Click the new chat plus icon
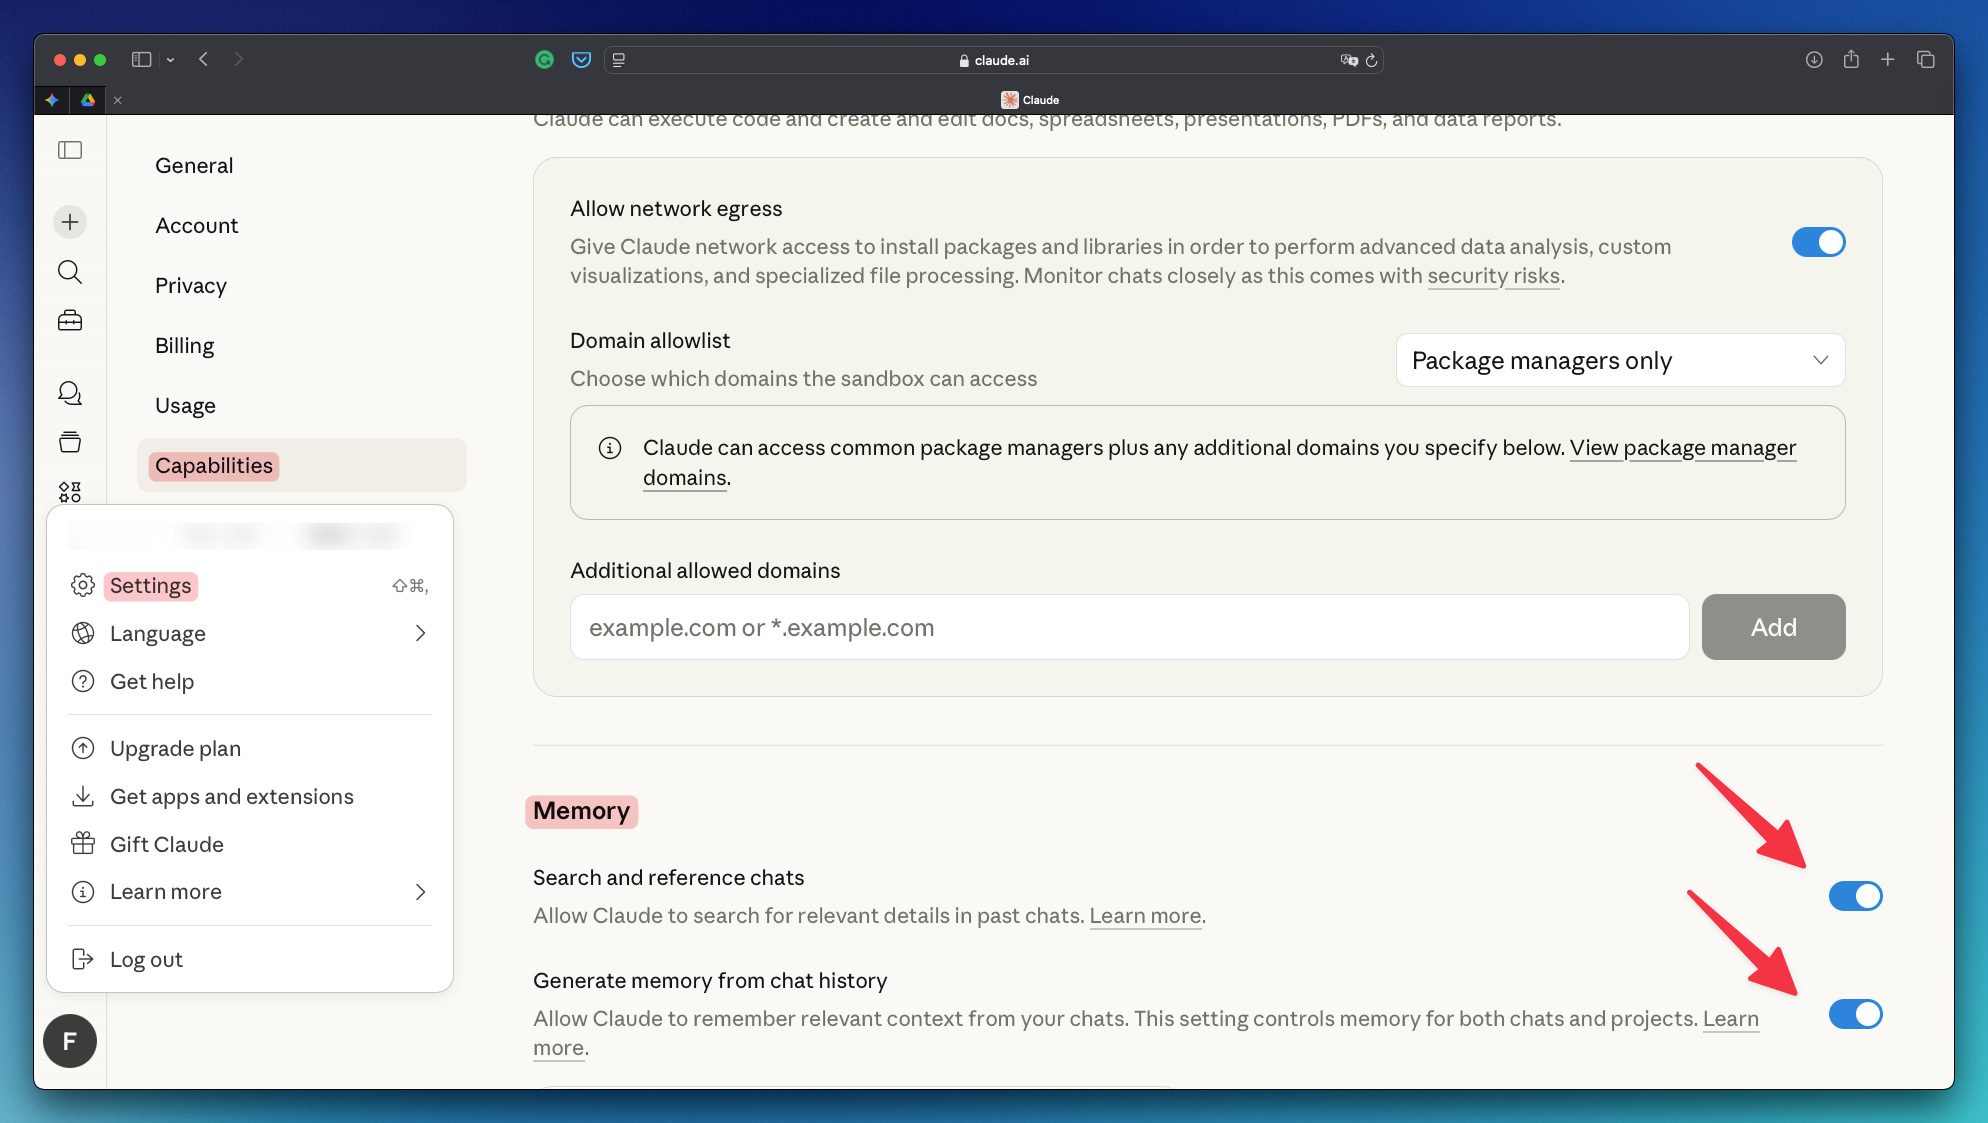1988x1123 pixels. tap(70, 222)
